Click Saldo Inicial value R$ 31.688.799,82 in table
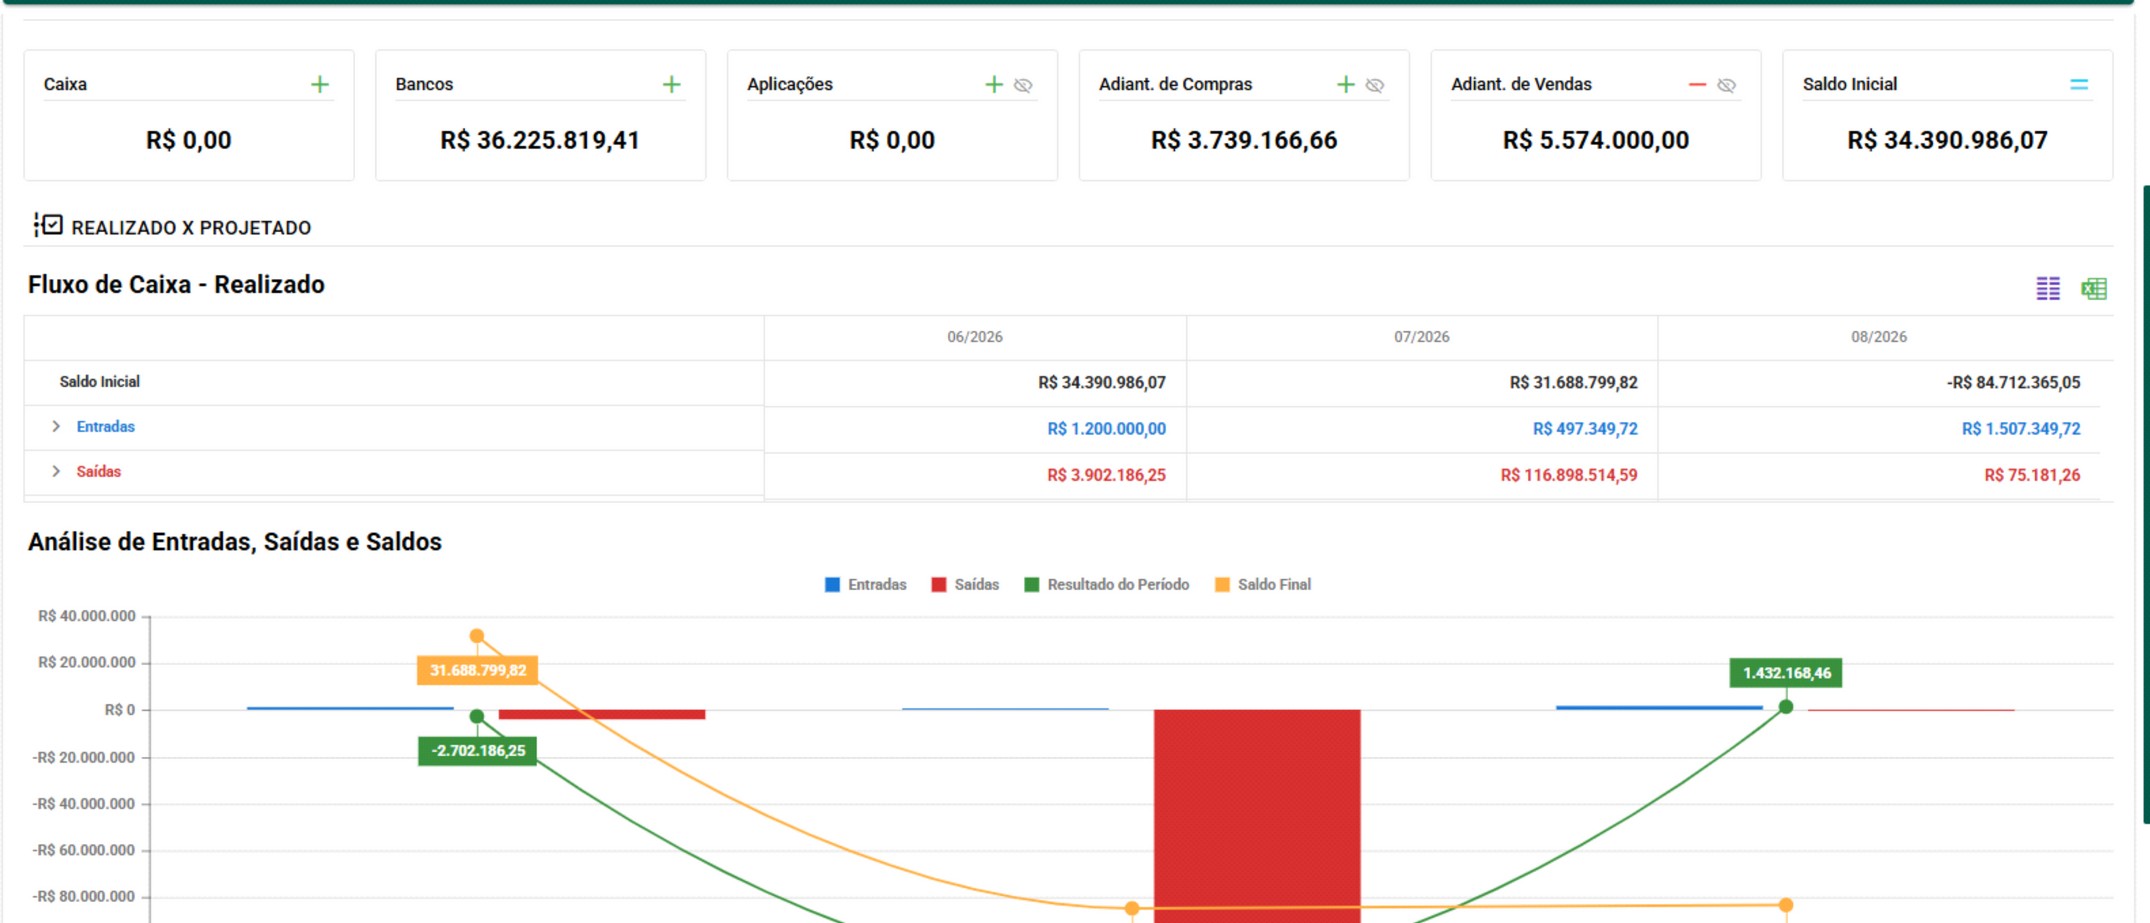This screenshot has width=2150, height=923. (1574, 383)
